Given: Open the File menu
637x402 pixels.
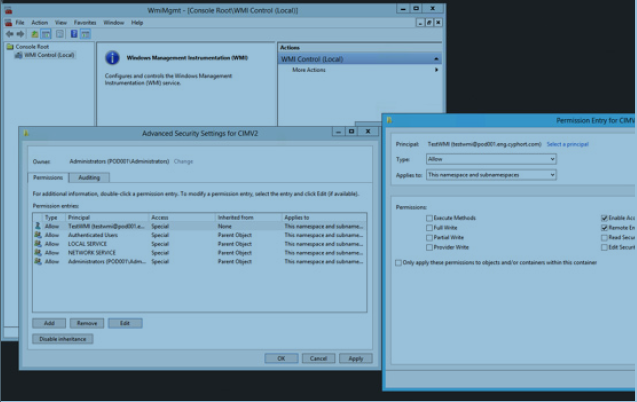Looking at the screenshot, I should [x=20, y=23].
